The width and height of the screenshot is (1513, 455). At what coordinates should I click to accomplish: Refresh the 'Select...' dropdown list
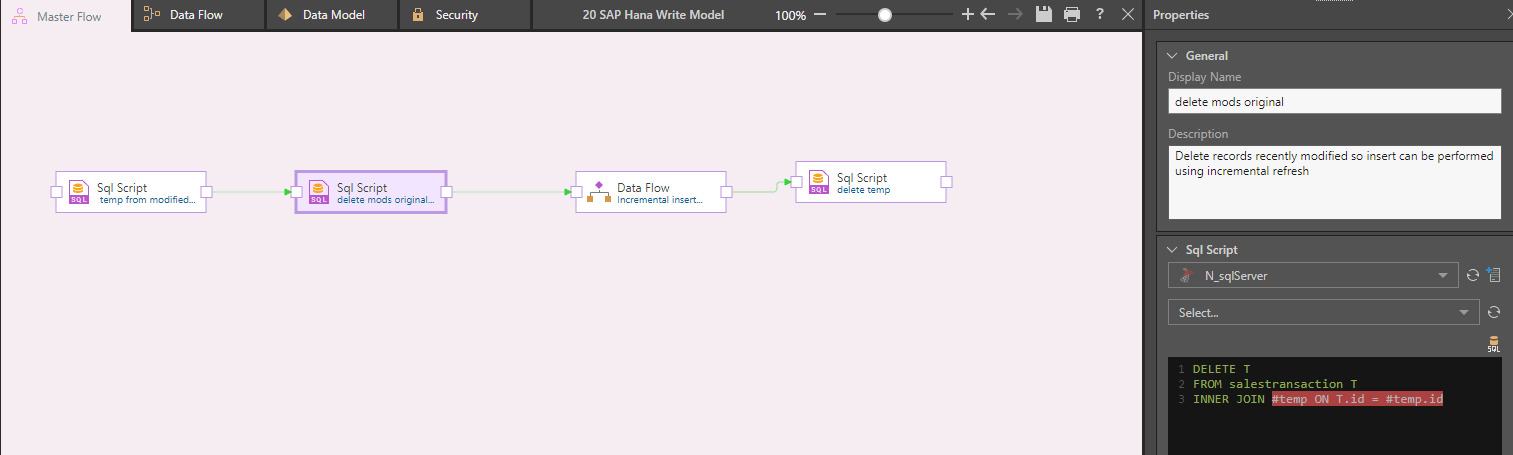[1493, 312]
